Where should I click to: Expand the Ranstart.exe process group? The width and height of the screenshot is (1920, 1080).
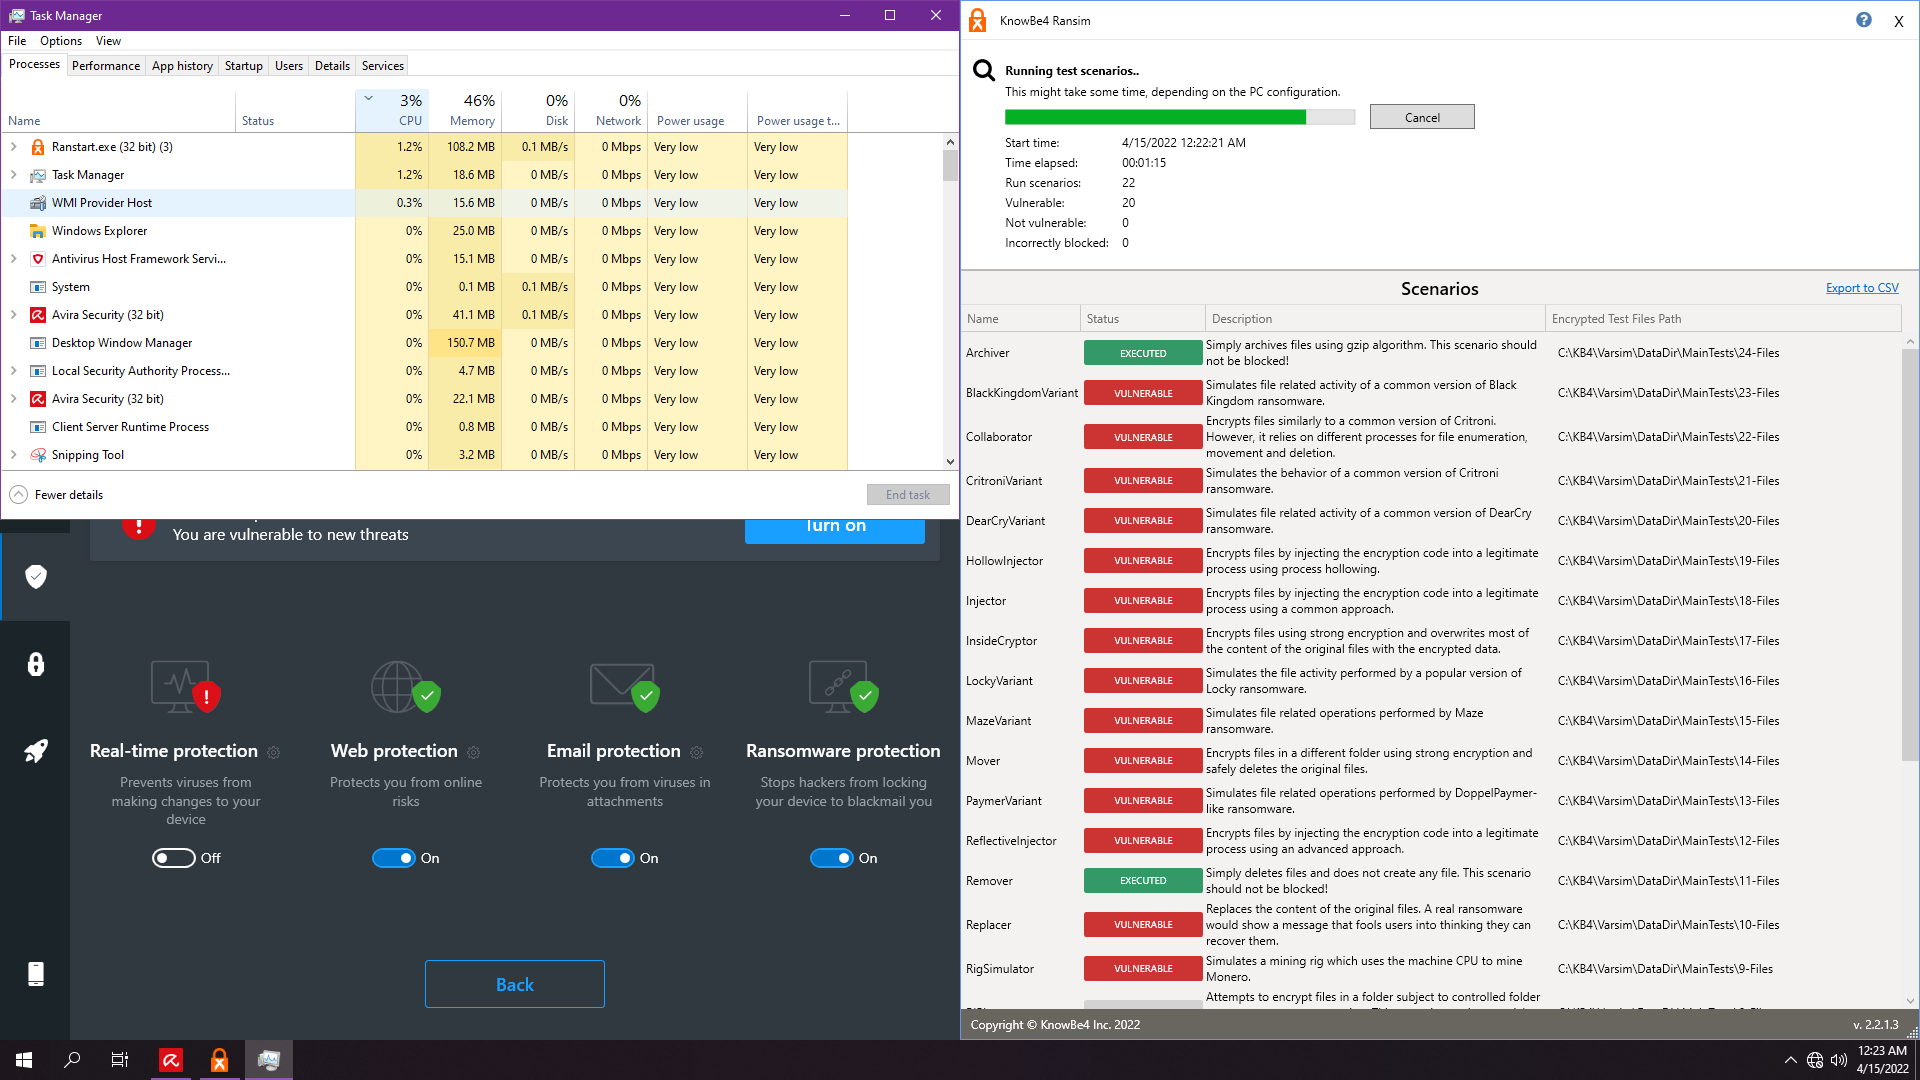[14, 147]
